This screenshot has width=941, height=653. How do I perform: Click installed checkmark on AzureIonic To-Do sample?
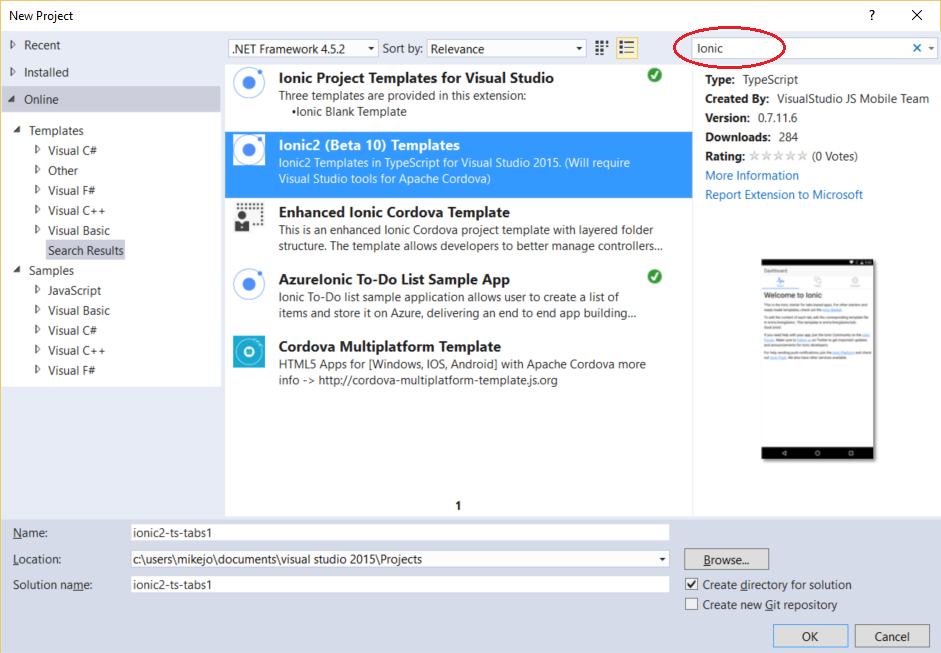655,277
